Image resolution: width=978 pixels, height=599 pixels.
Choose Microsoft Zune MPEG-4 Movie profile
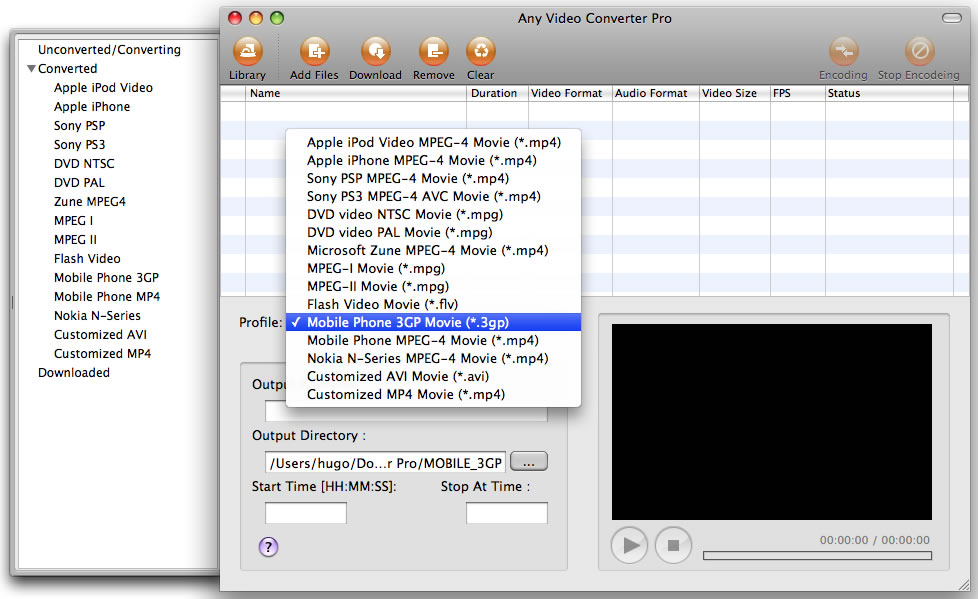pyautogui.click(x=433, y=250)
